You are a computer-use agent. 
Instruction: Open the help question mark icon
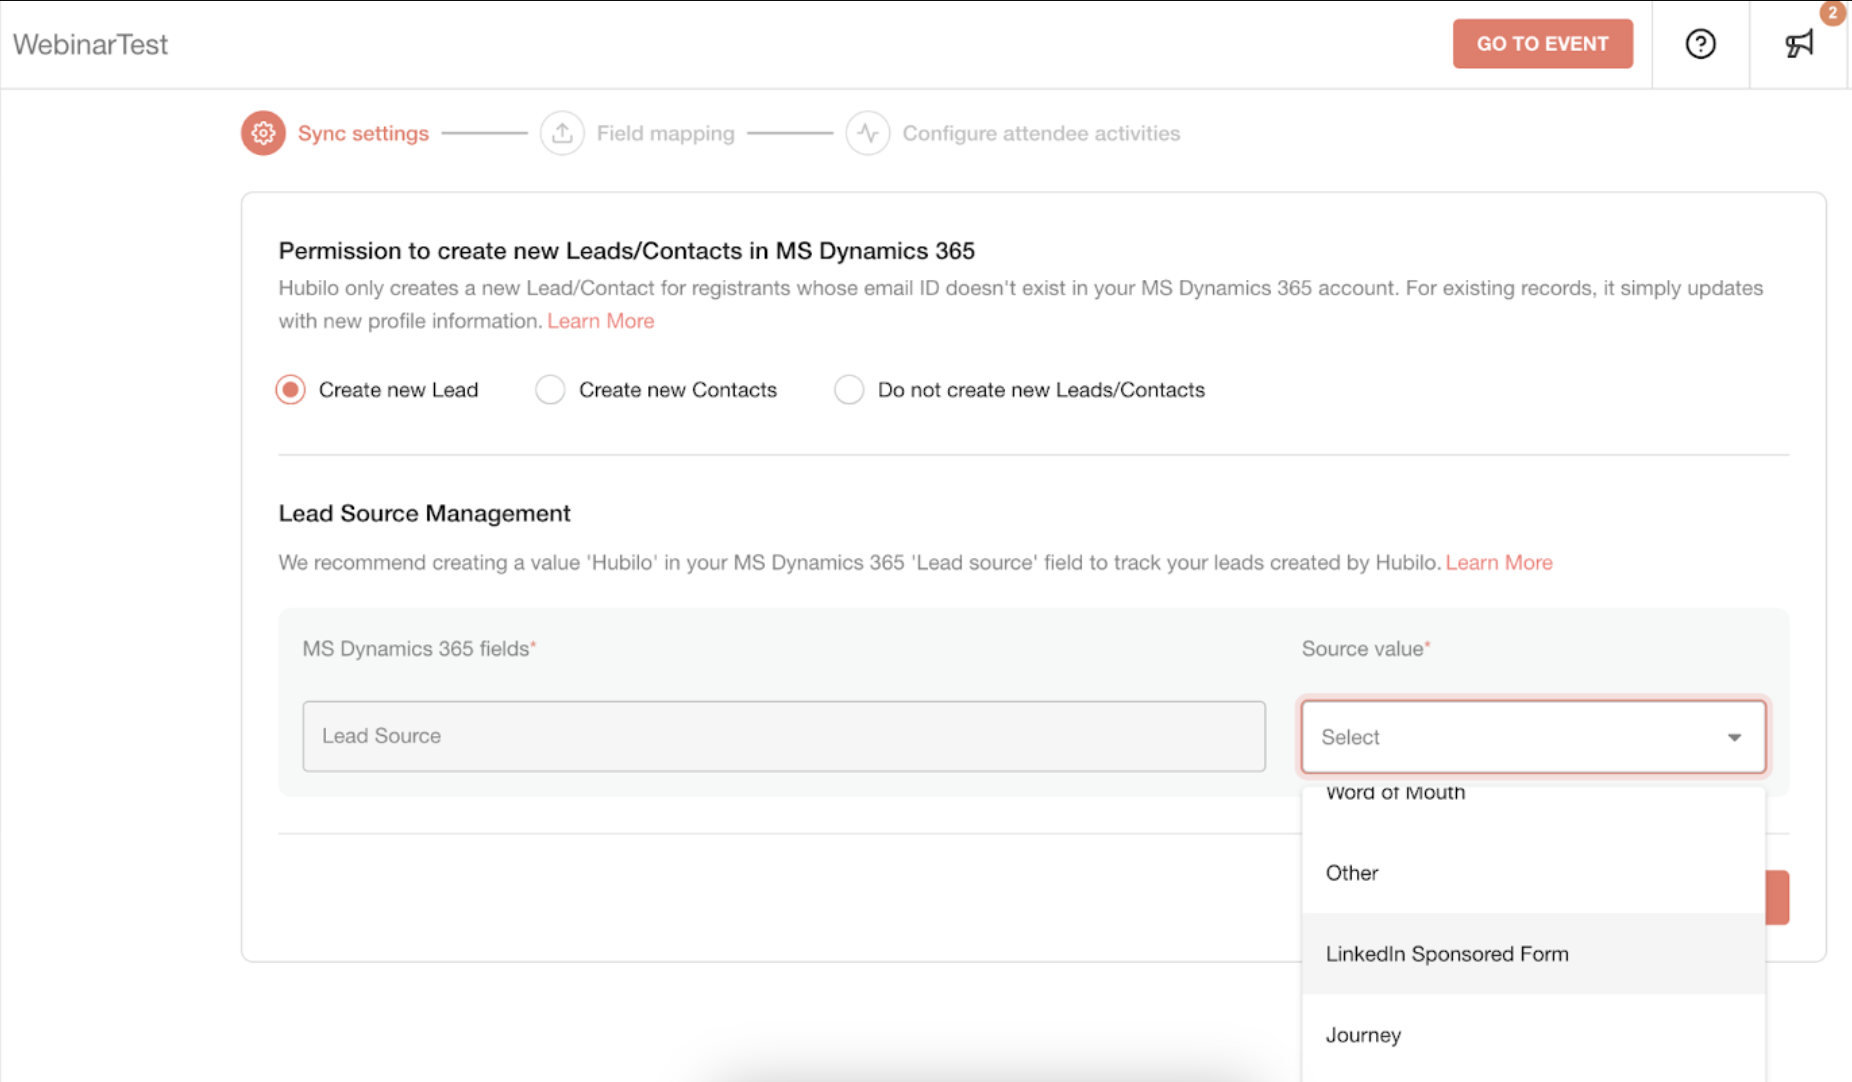1700,44
